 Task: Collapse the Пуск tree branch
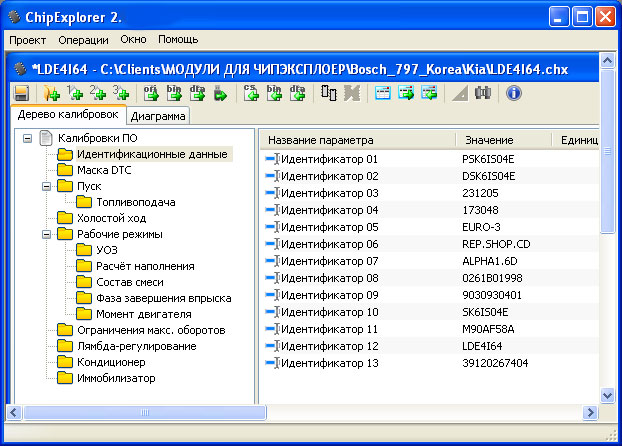point(45,186)
